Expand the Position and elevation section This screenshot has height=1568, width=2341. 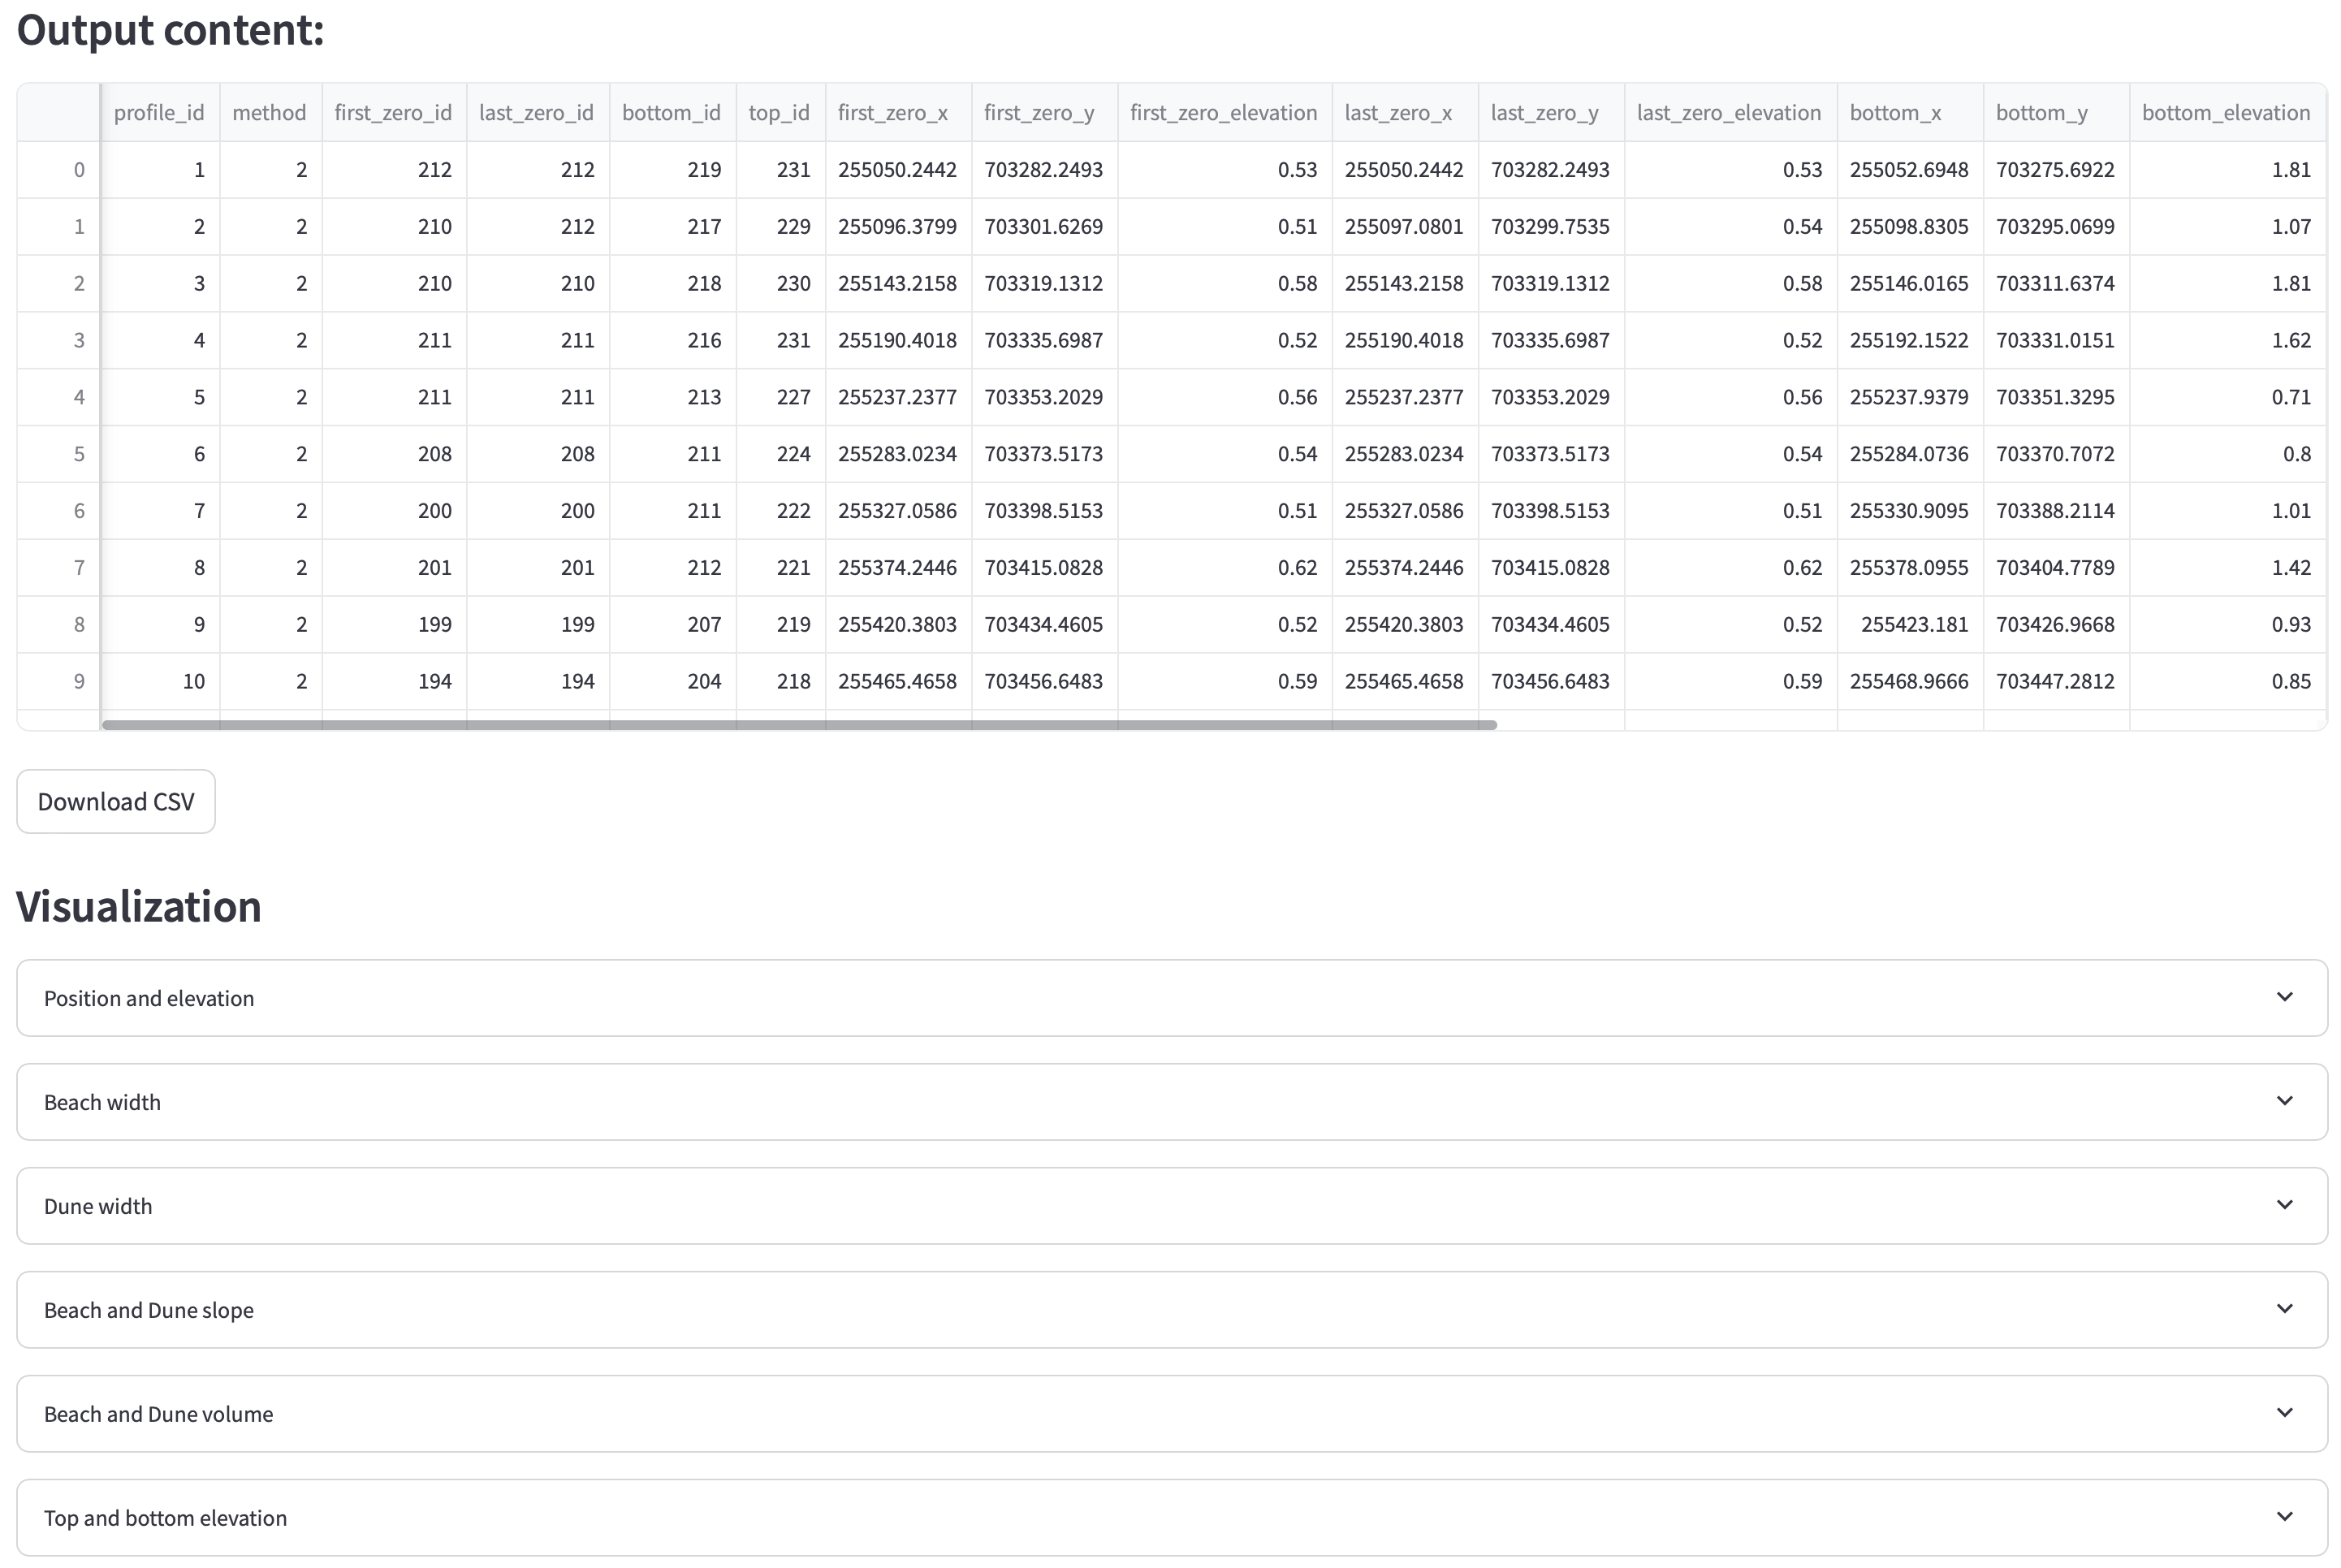point(1172,998)
